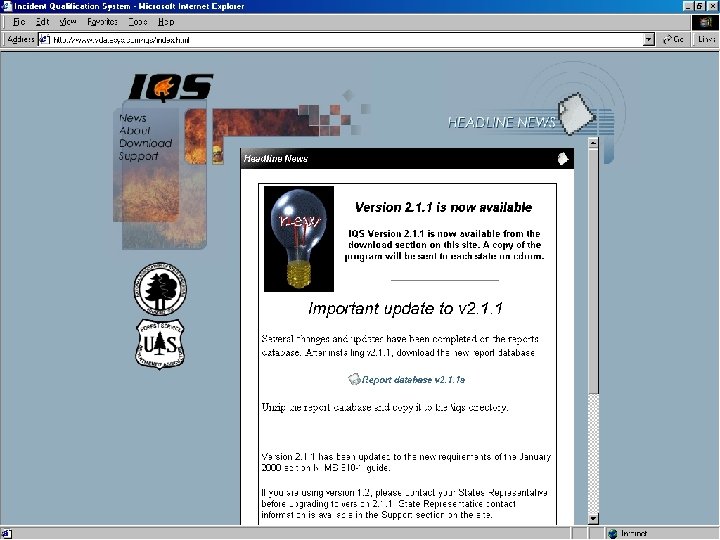Click the tree emblem state foresters logo
The height and width of the screenshot is (540, 720).
point(160,289)
